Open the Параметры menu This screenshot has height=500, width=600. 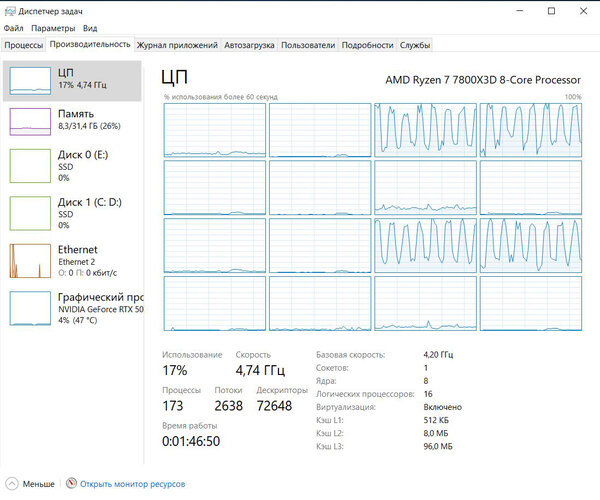coord(53,28)
